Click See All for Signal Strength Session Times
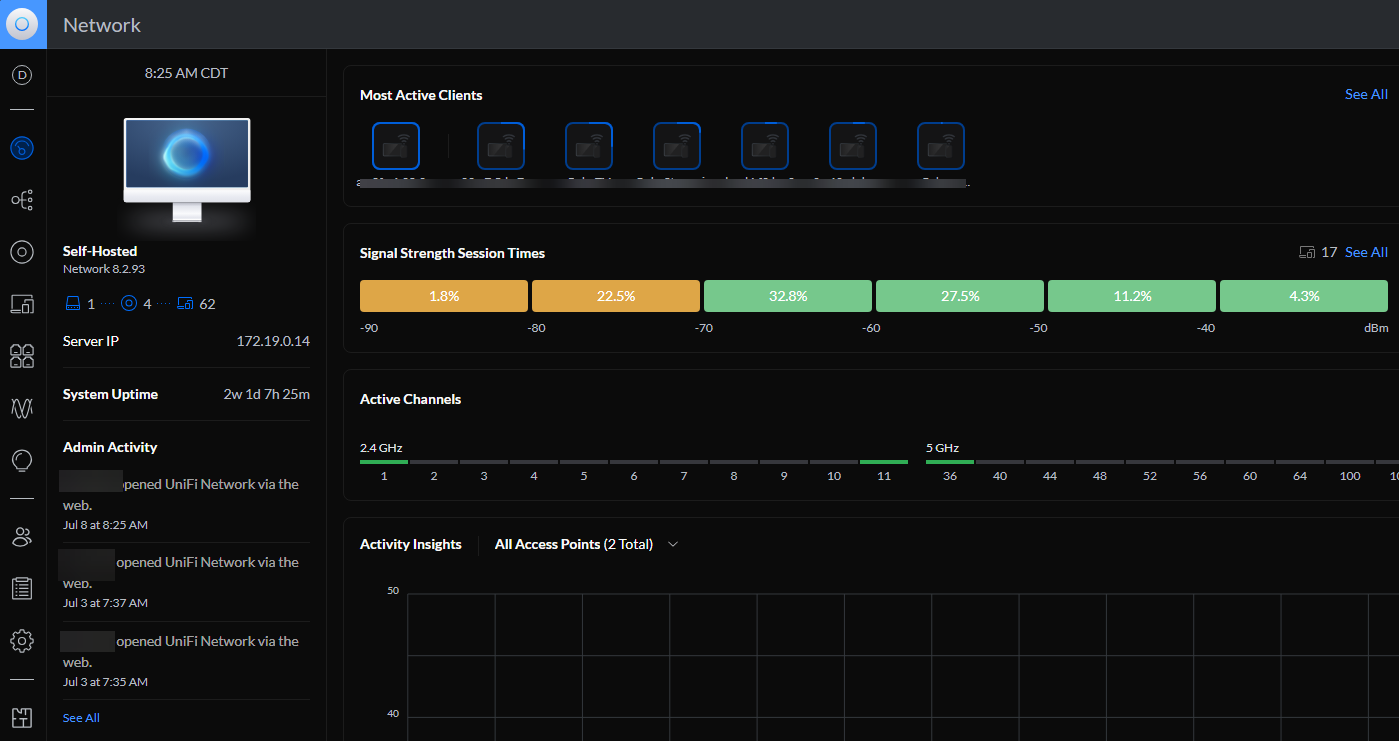The height and width of the screenshot is (741, 1399). tap(1365, 252)
